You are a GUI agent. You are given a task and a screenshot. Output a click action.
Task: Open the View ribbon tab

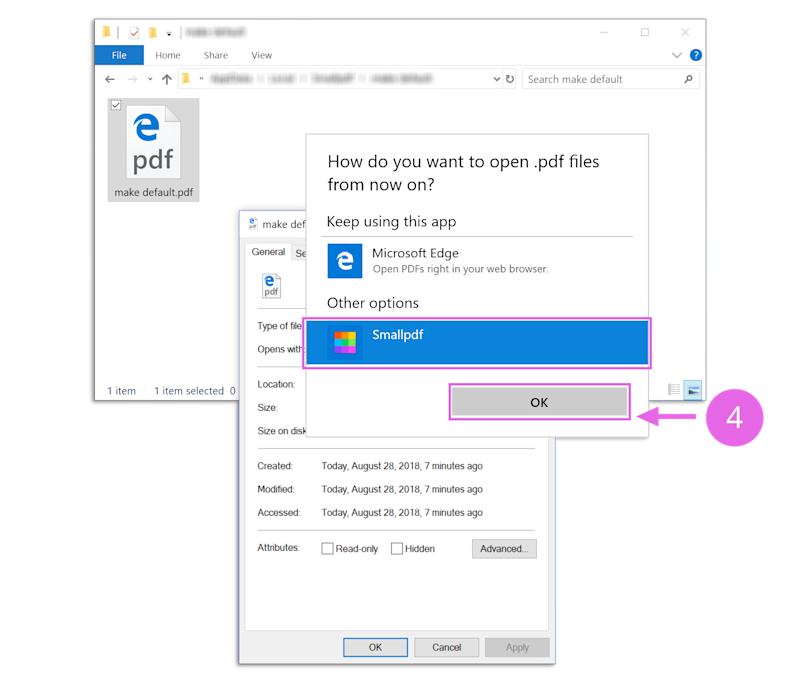click(261, 55)
